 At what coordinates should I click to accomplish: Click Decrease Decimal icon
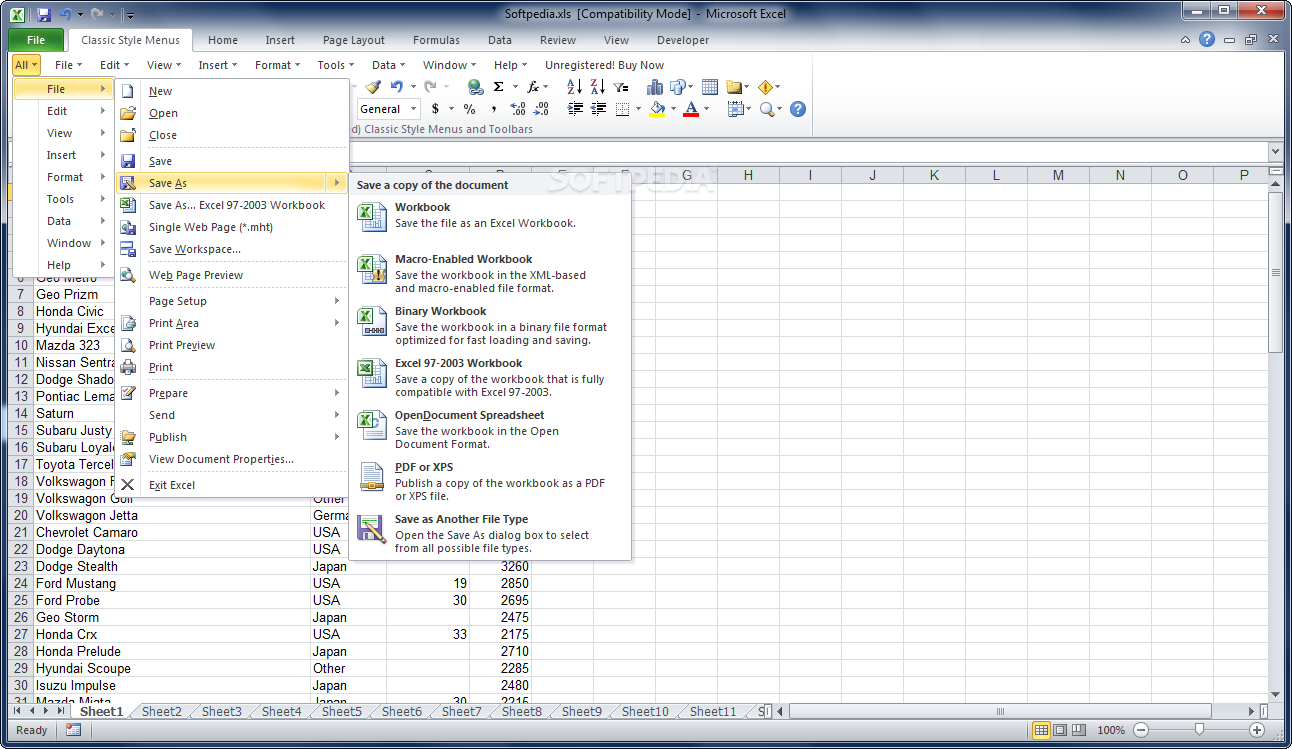coord(541,109)
